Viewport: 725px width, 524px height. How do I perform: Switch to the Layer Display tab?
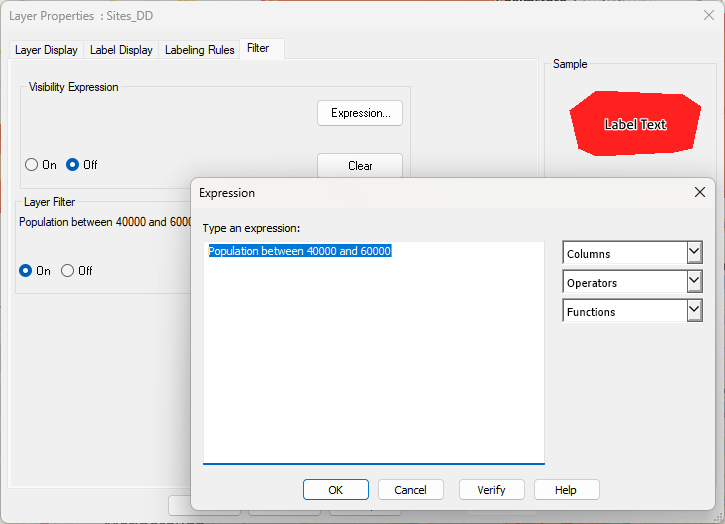coord(46,50)
